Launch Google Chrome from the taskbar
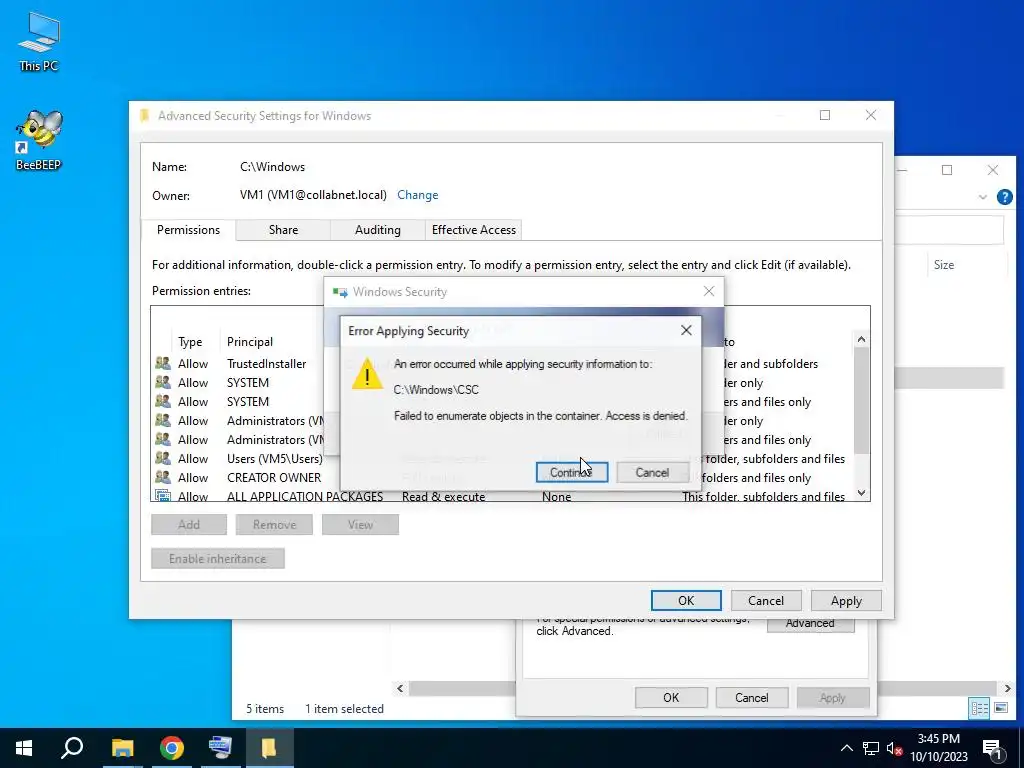Image resolution: width=1024 pixels, height=768 pixels. [172, 748]
